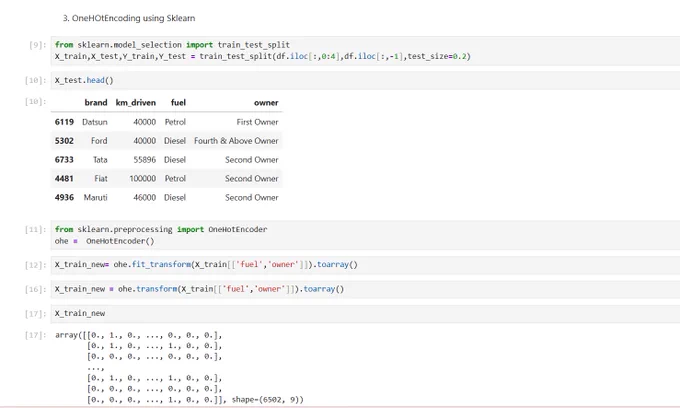This screenshot has height=408, width=680.
Task: Click the 'Petrol' cell in the Fiat row
Action: pos(175,179)
